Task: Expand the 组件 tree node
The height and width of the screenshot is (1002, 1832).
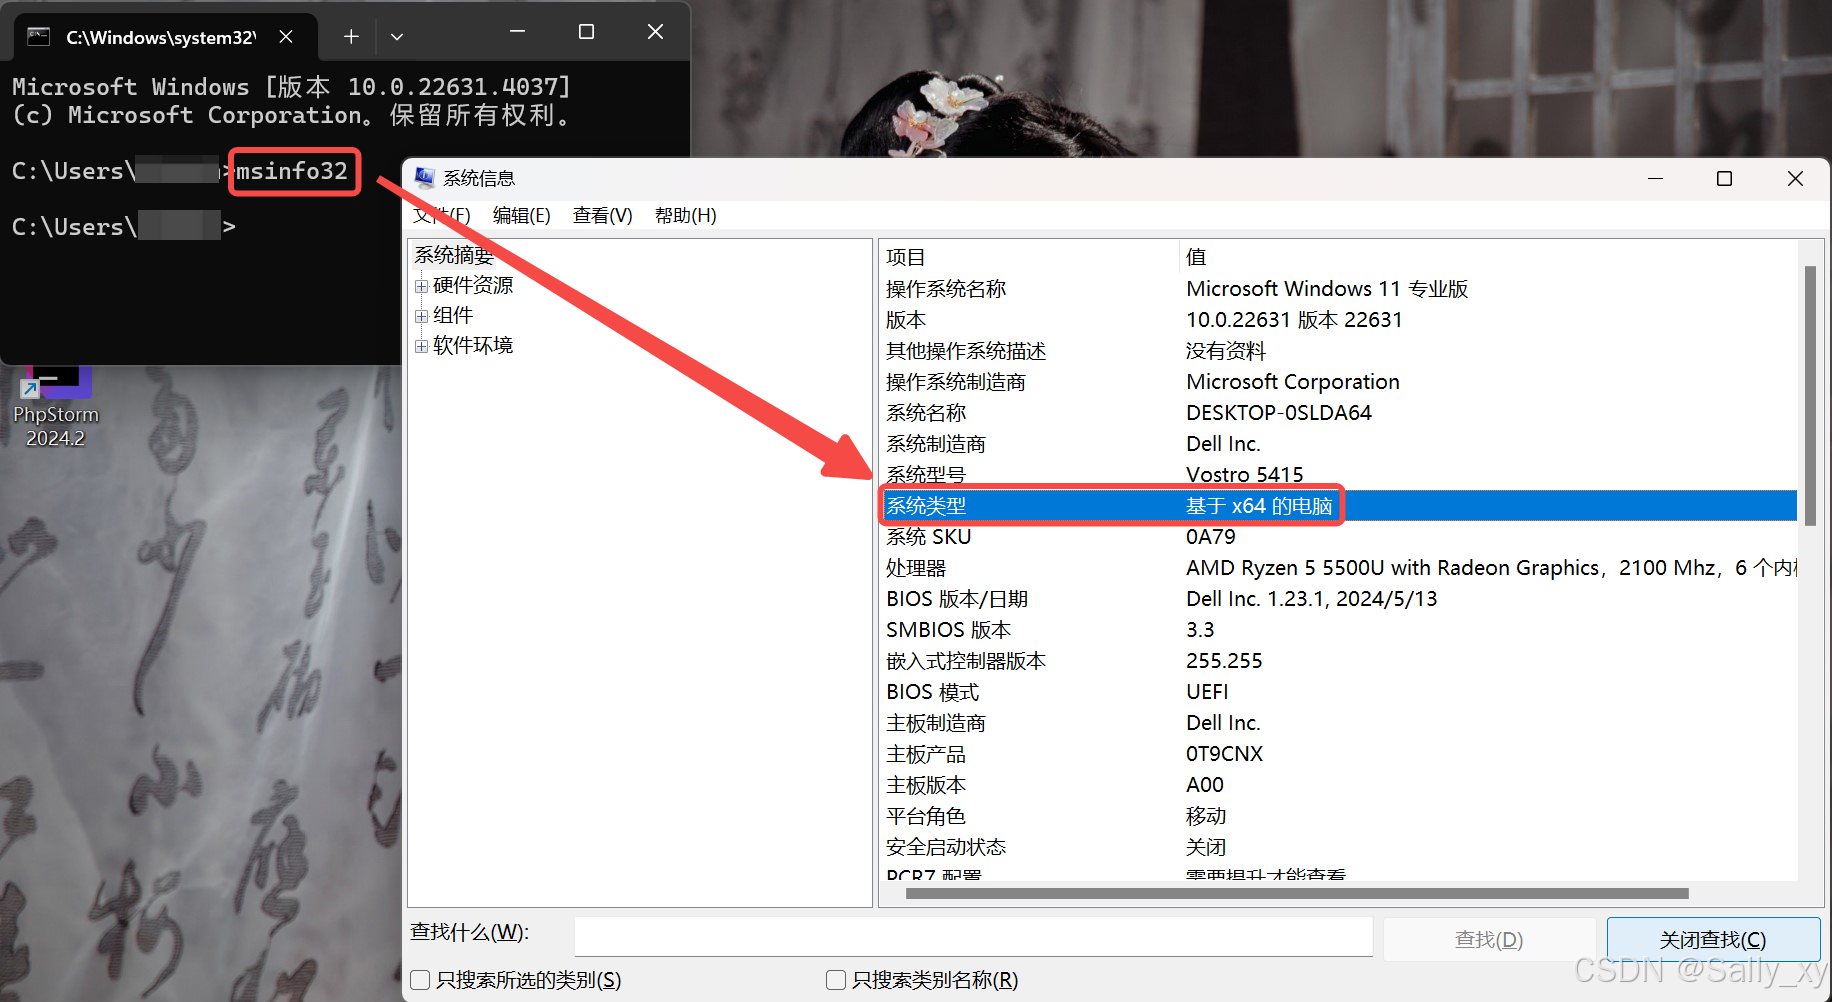Action: click(x=421, y=316)
